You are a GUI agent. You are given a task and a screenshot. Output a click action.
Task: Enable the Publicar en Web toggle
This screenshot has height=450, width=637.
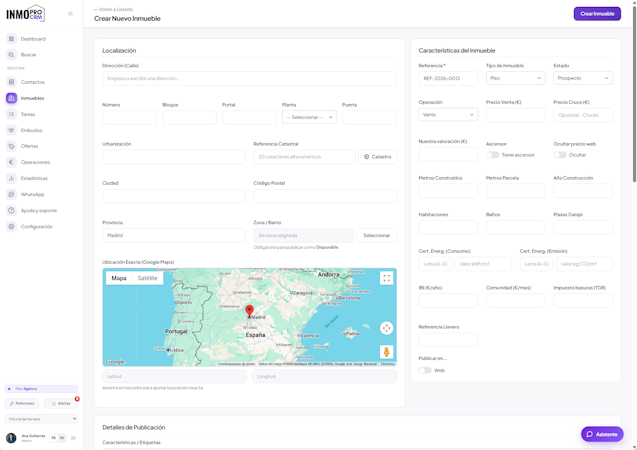pyautogui.click(x=425, y=370)
